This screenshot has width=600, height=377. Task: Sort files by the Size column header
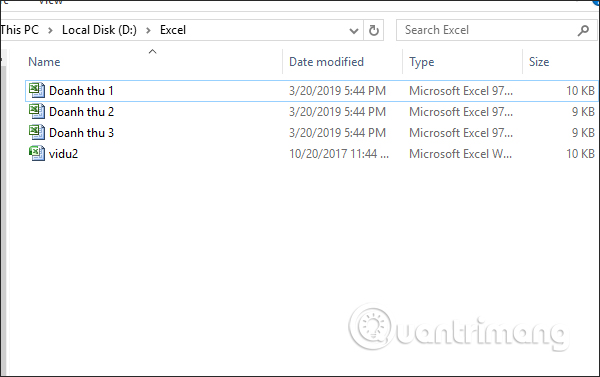click(x=539, y=62)
